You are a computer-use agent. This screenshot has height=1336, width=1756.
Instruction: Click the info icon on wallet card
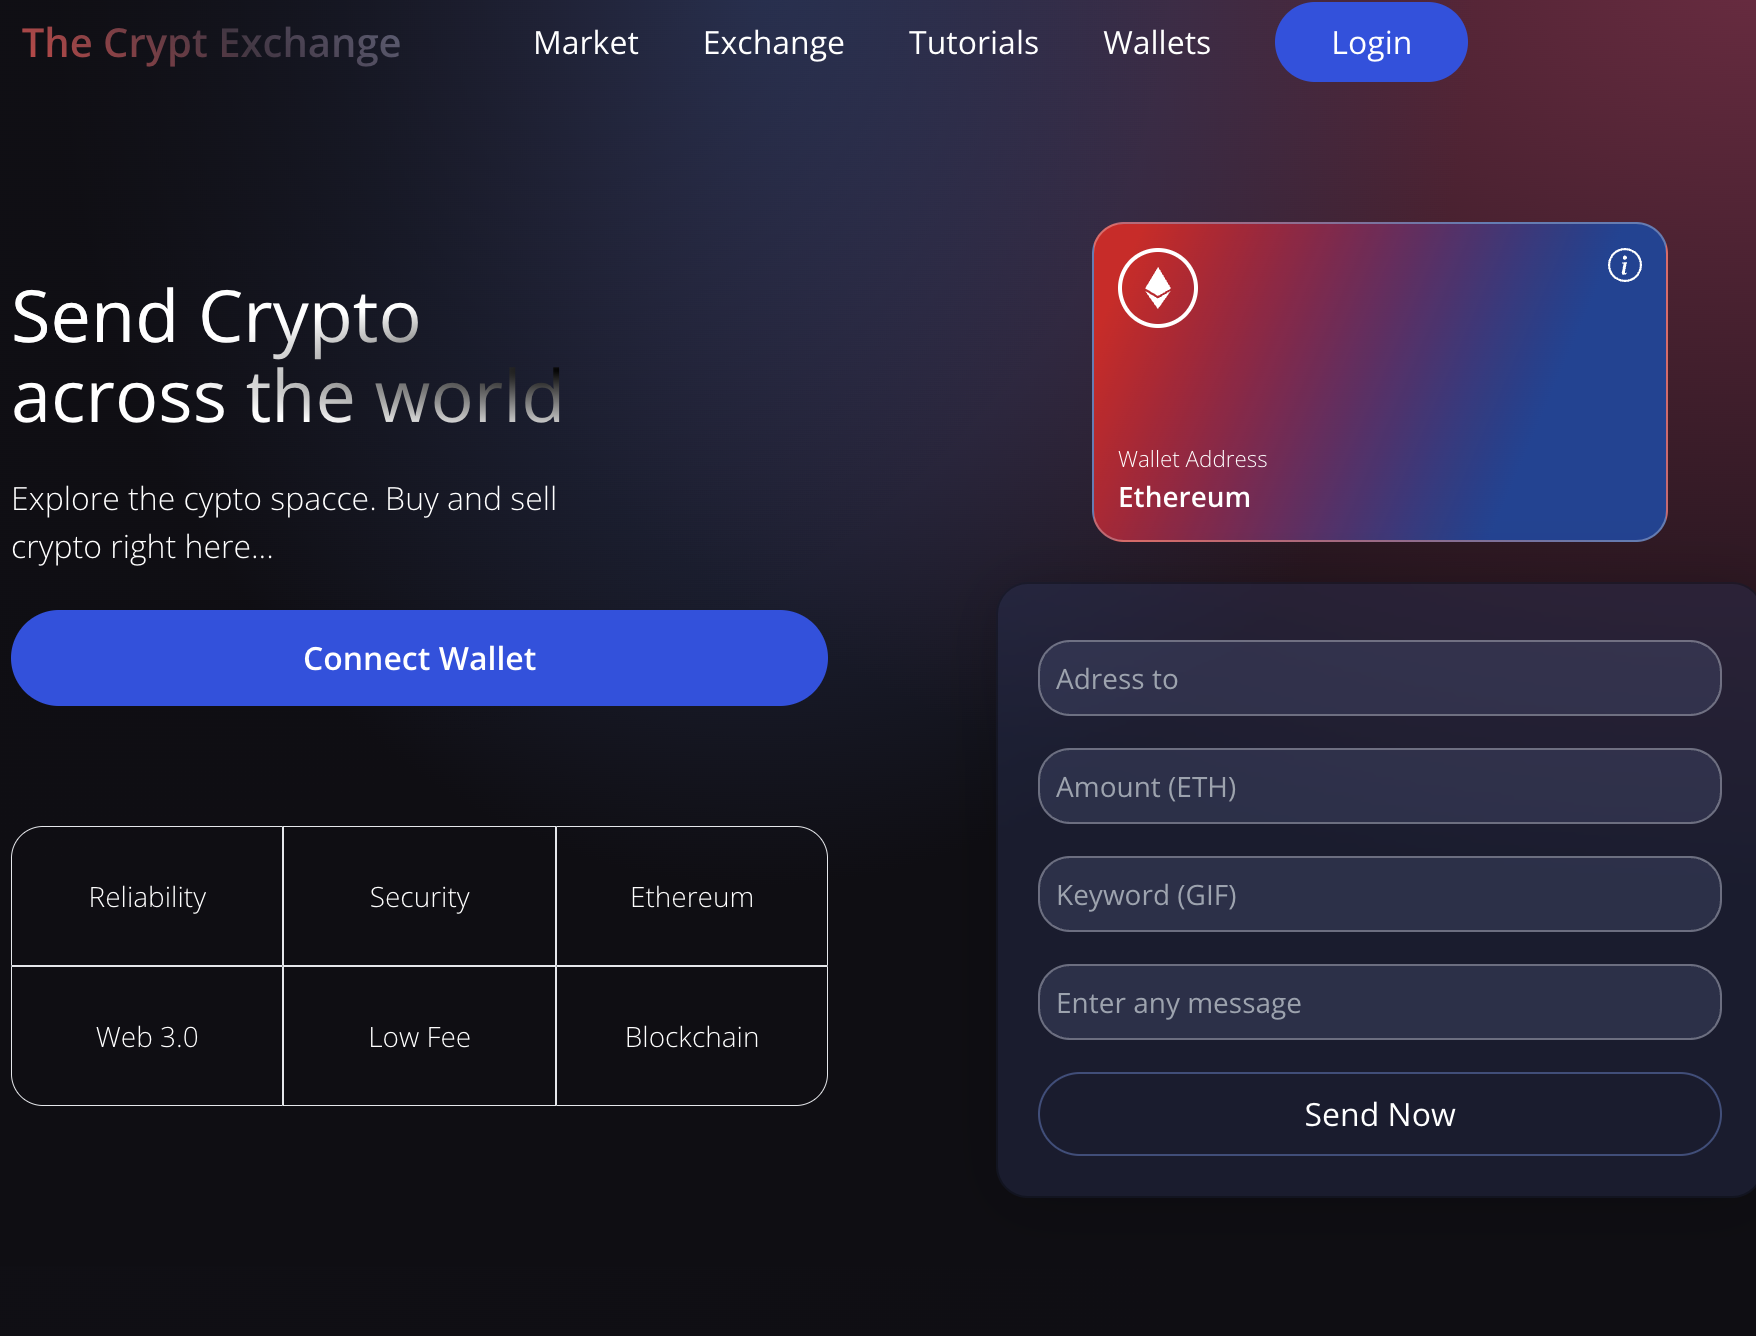tap(1624, 265)
